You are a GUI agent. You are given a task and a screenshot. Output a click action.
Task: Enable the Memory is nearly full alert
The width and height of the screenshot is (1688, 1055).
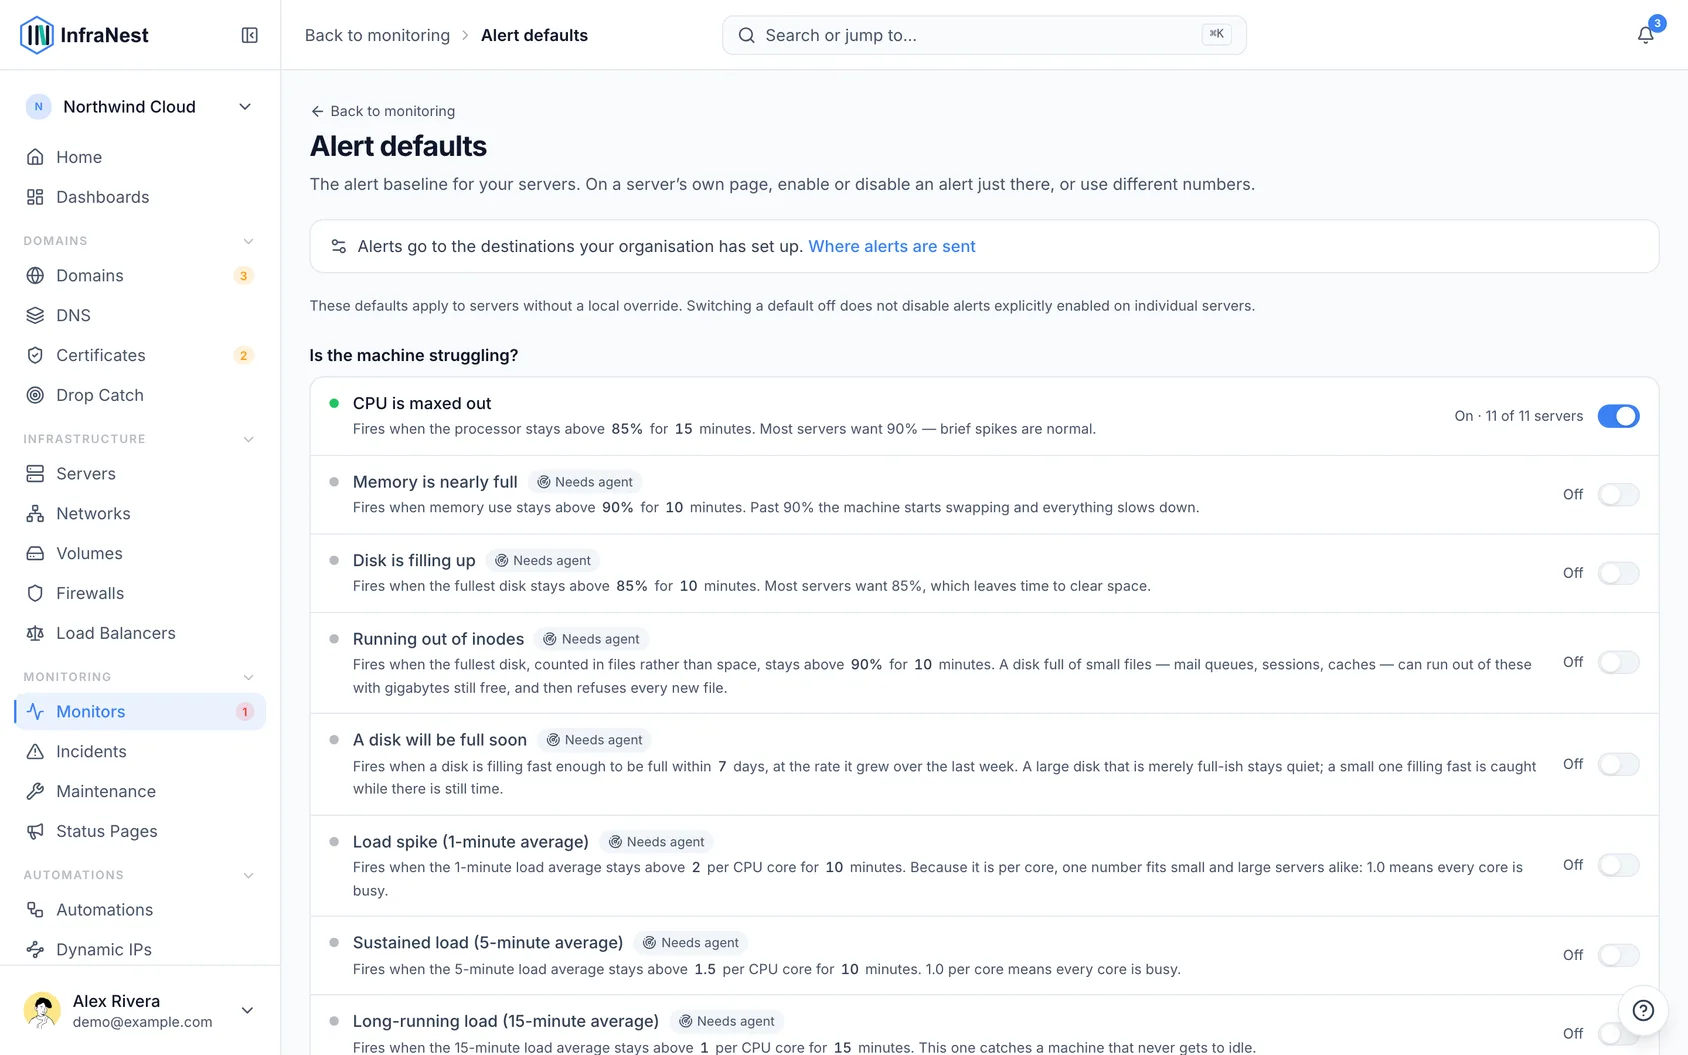coord(1618,494)
